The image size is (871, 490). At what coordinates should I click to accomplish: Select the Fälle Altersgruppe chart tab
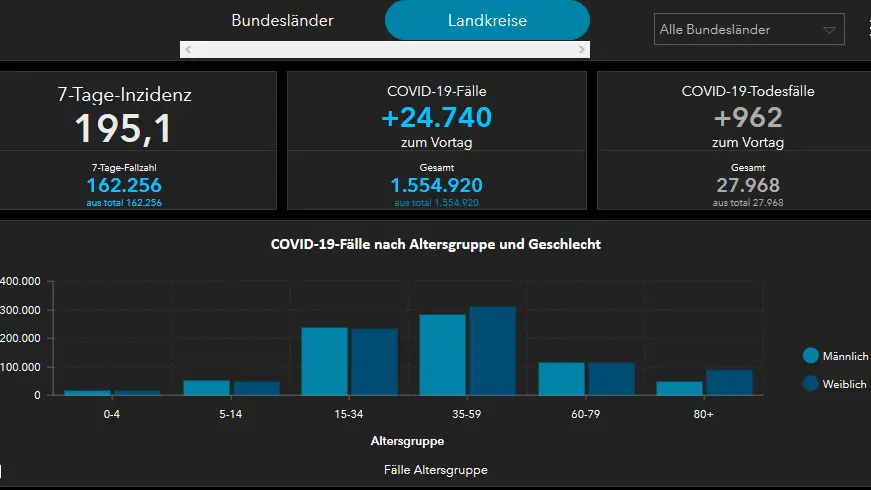(435, 469)
